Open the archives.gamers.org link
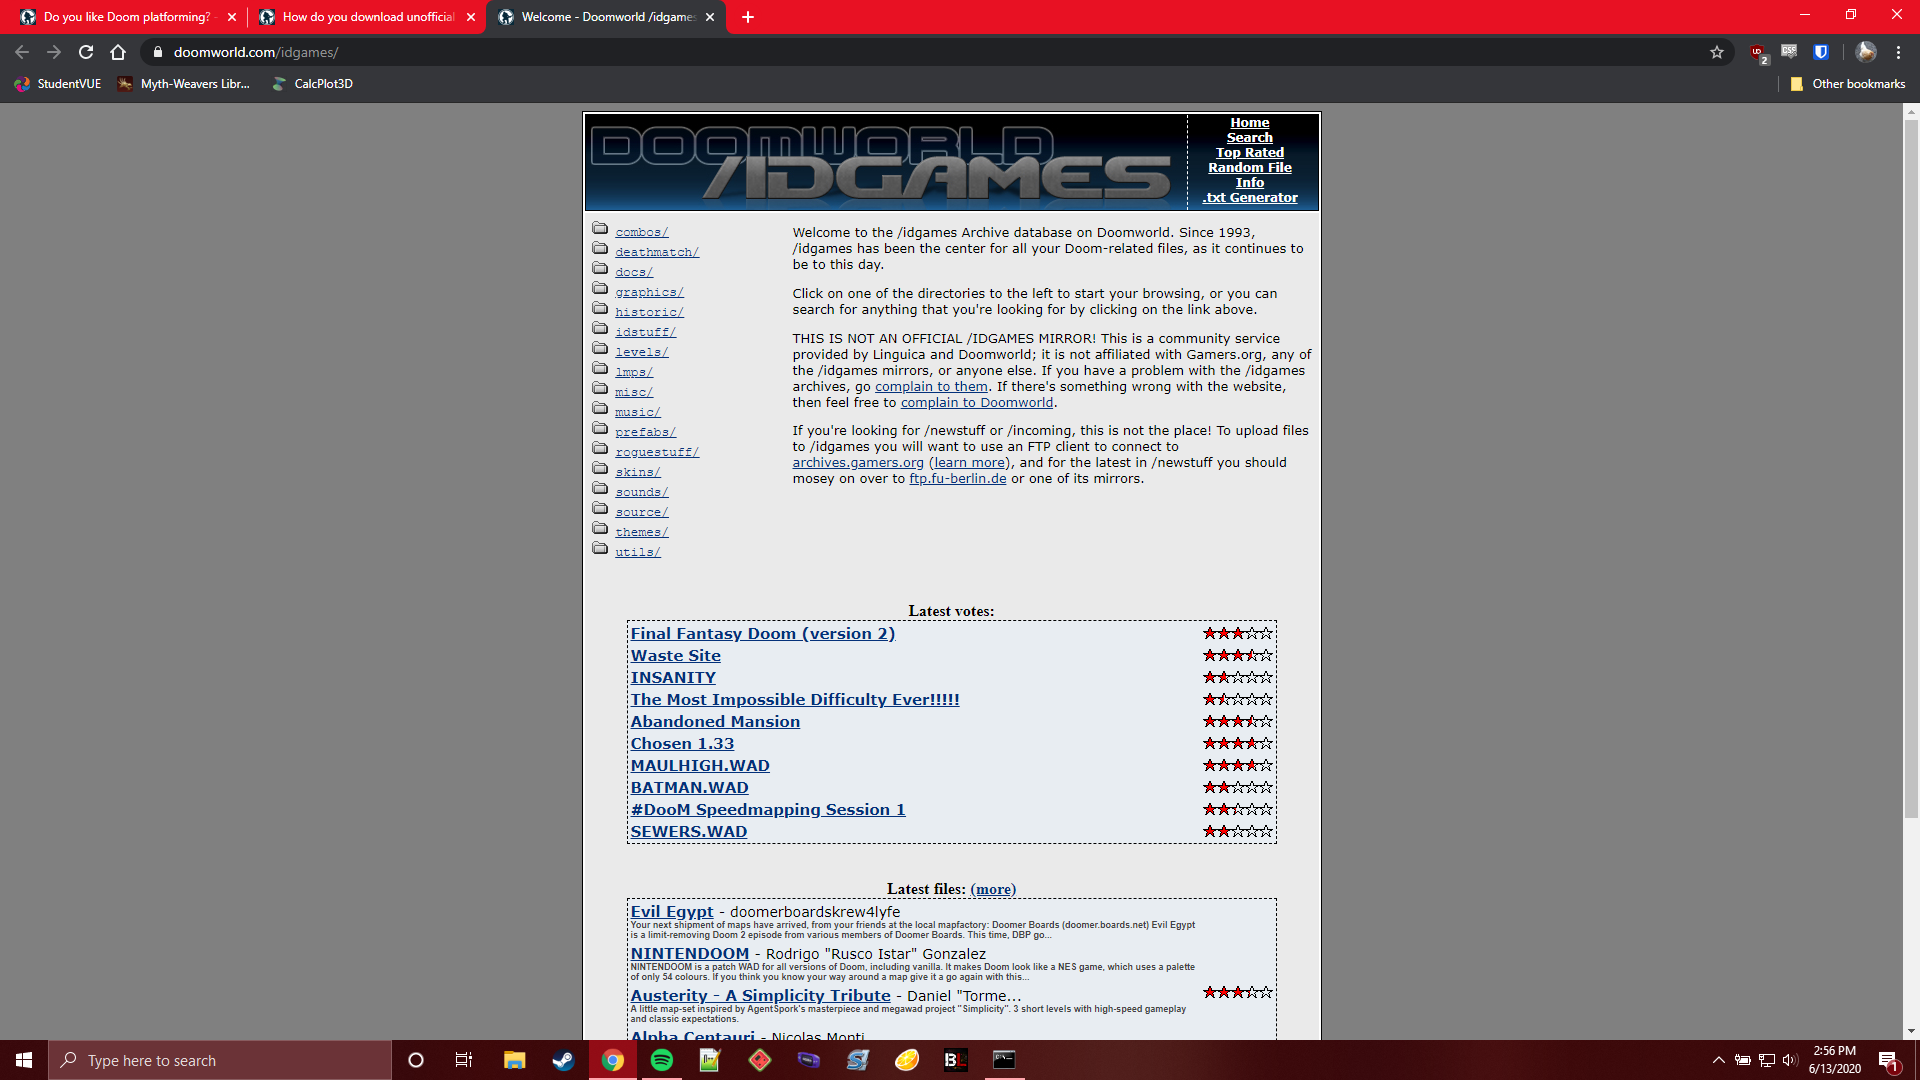The width and height of the screenshot is (1920, 1080). 858,463
